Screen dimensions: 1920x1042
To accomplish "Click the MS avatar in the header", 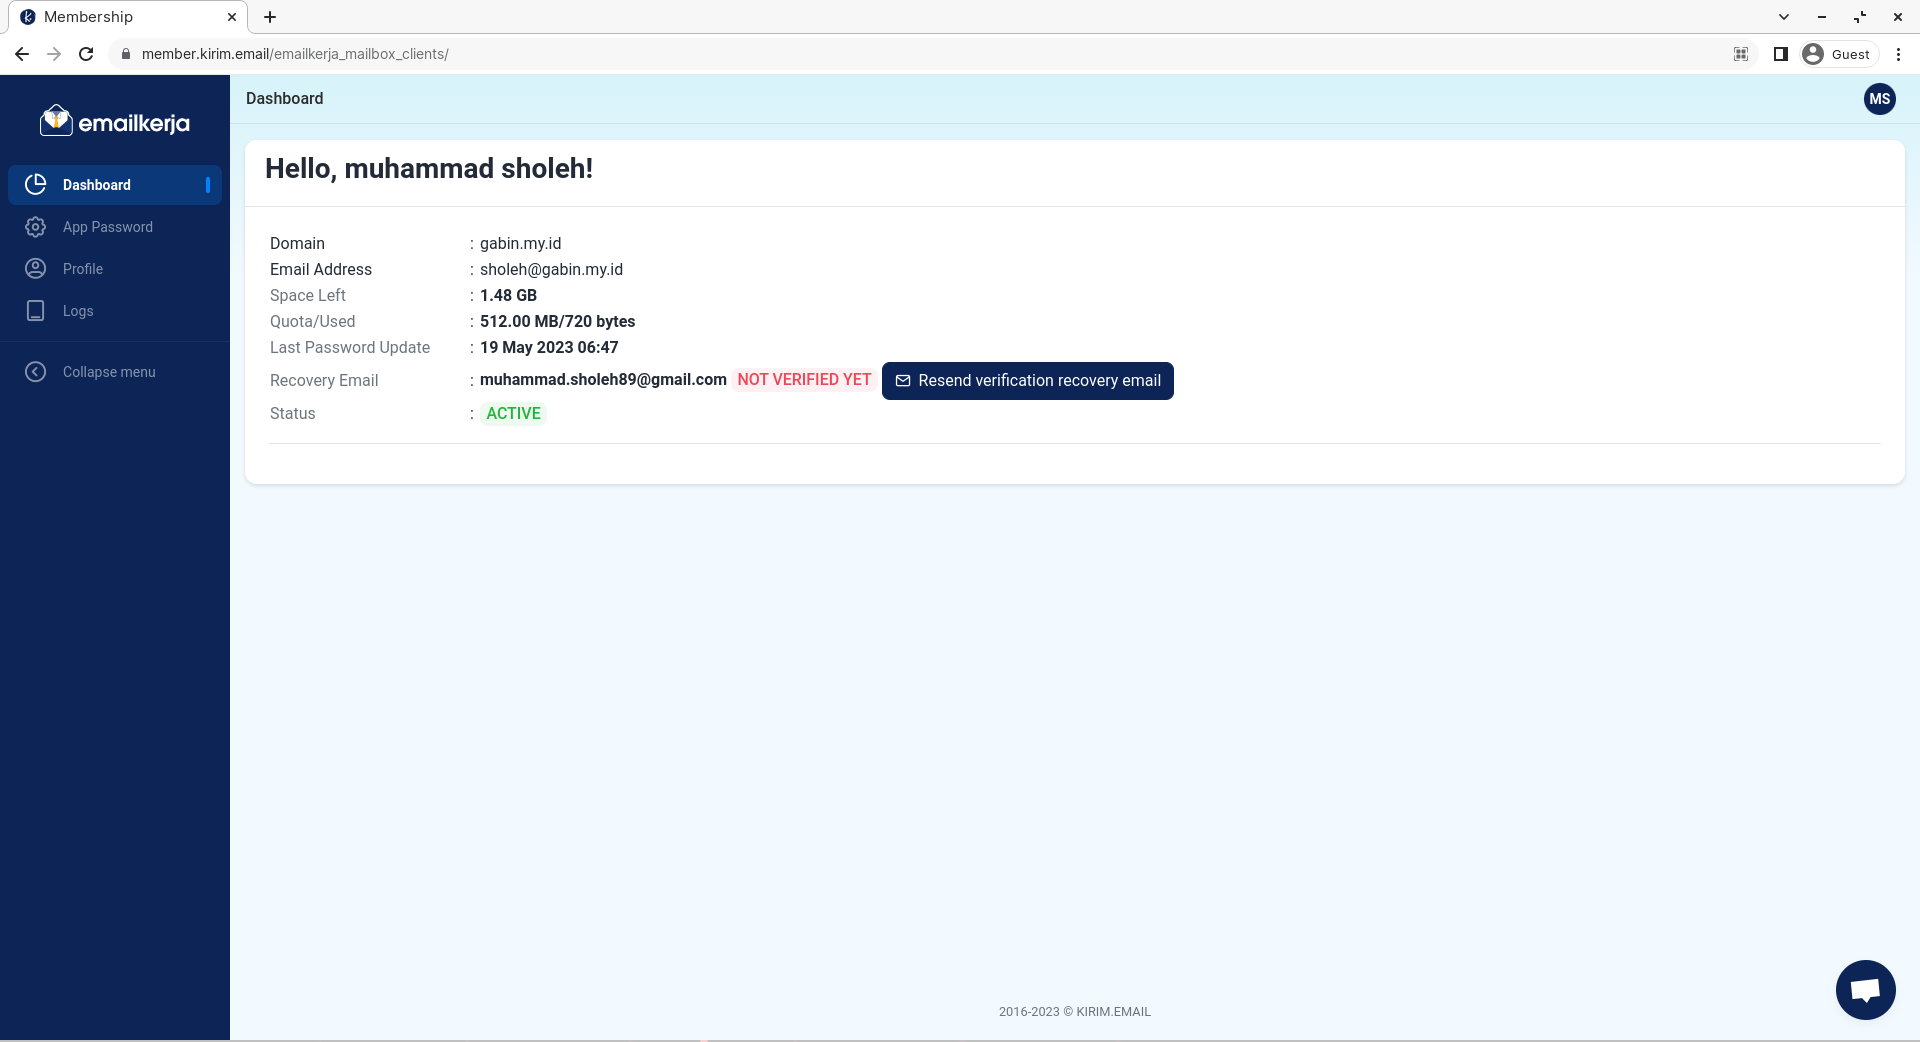I will coord(1878,99).
